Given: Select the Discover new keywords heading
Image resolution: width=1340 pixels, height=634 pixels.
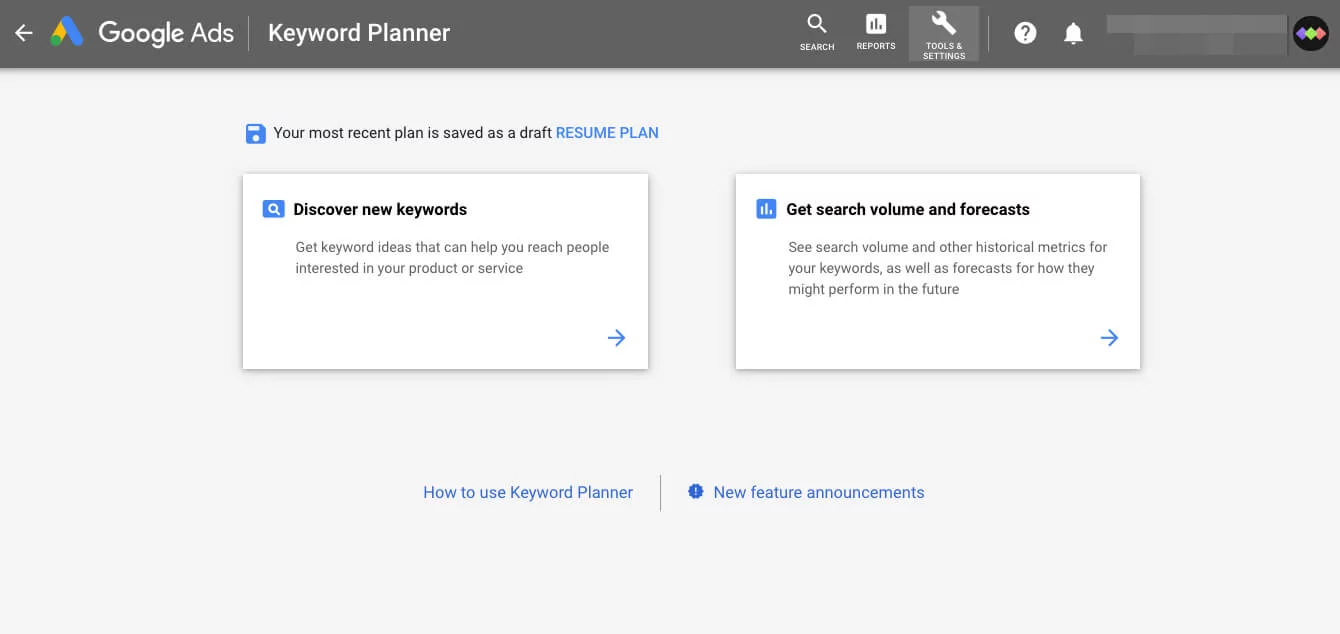Looking at the screenshot, I should coord(380,209).
